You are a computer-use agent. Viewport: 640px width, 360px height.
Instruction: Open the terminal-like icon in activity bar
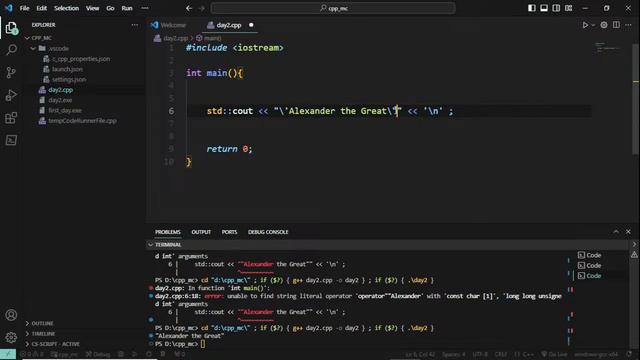11,140
